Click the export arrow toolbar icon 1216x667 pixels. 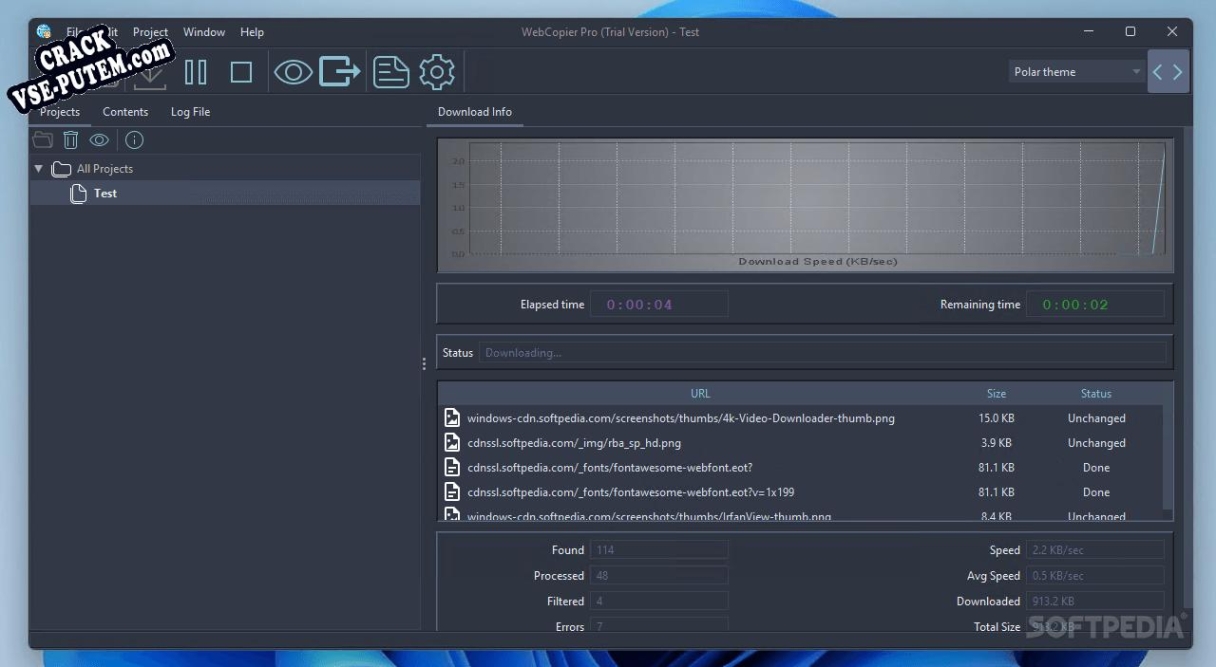(x=340, y=72)
